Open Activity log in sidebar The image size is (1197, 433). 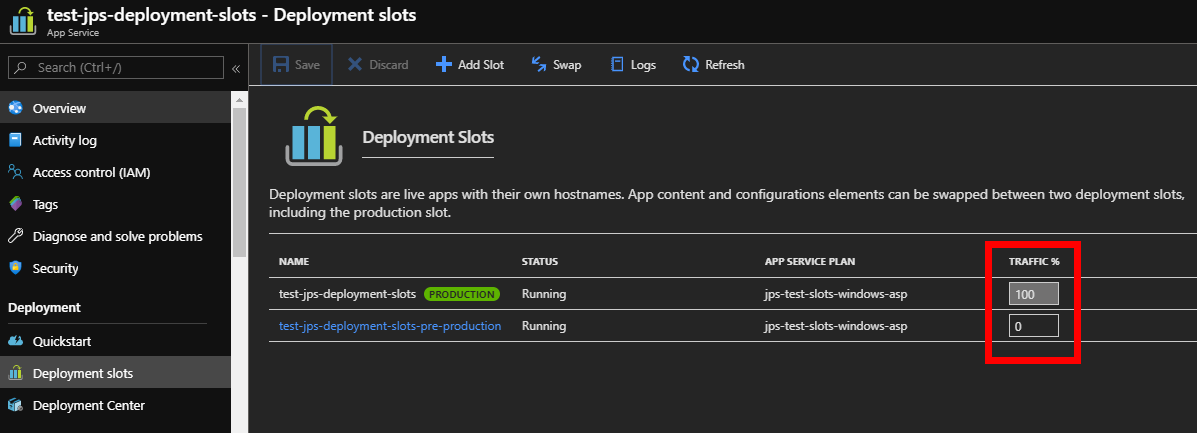(x=64, y=140)
